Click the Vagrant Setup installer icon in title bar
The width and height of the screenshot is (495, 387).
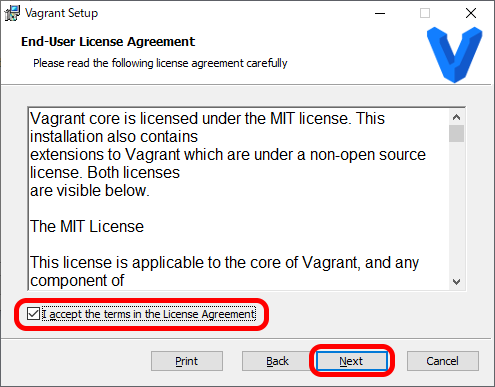click(x=12, y=13)
